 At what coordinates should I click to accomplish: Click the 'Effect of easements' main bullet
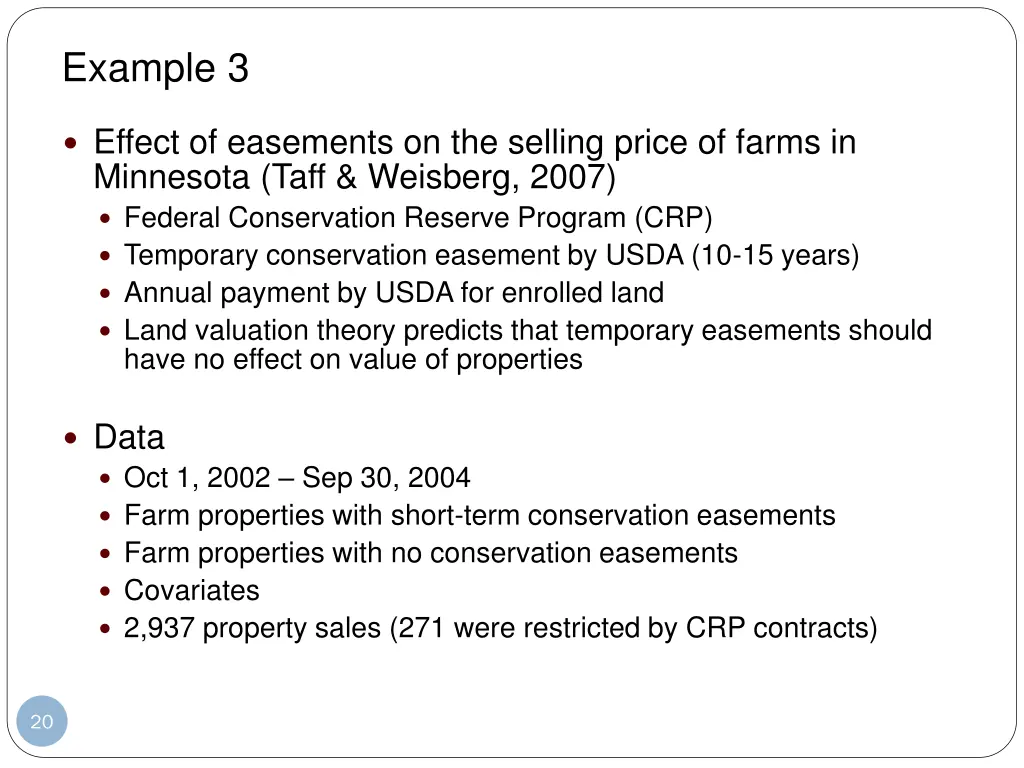pos(475,159)
